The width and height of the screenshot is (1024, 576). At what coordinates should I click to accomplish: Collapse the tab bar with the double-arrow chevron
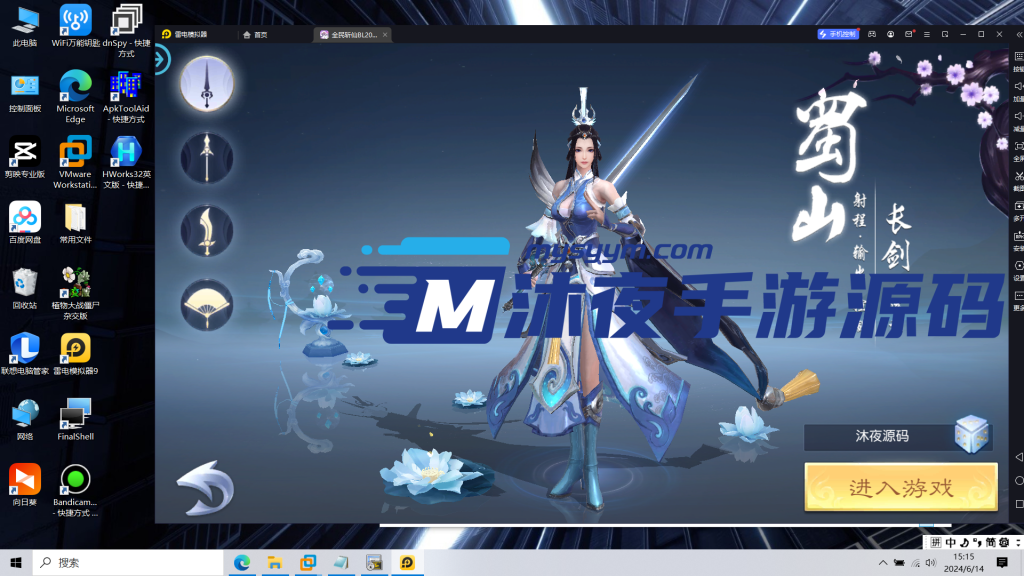(x=1018, y=33)
